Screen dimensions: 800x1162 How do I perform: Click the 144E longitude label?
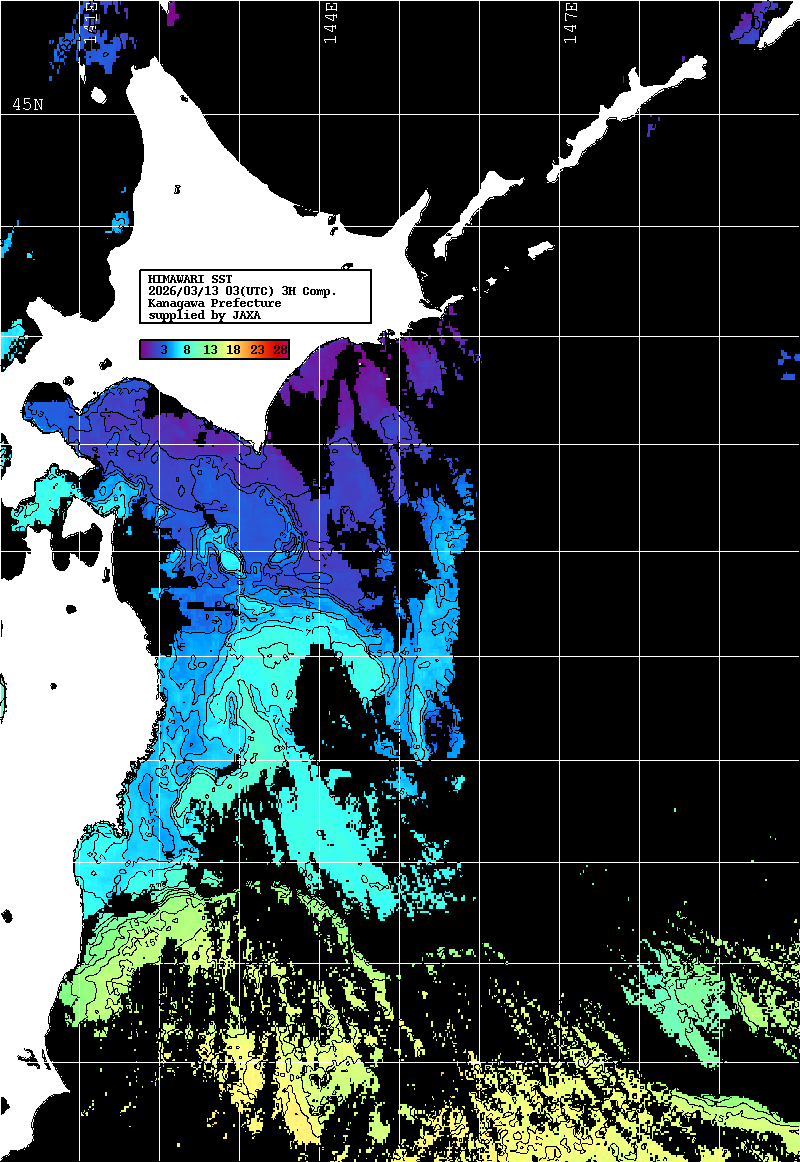(x=330, y=22)
